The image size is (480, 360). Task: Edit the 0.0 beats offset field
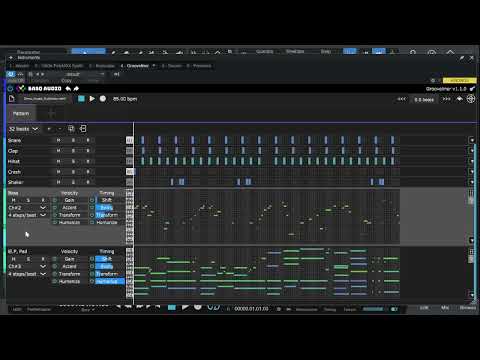click(x=424, y=100)
